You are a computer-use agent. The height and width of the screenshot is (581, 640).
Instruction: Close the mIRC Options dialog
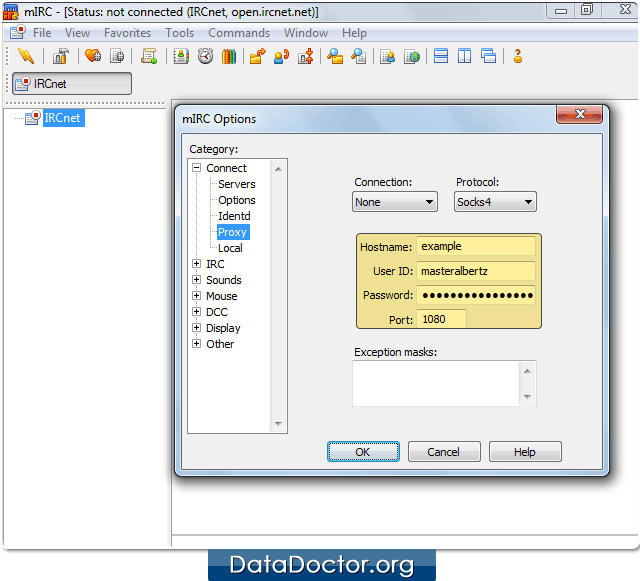pos(579,114)
